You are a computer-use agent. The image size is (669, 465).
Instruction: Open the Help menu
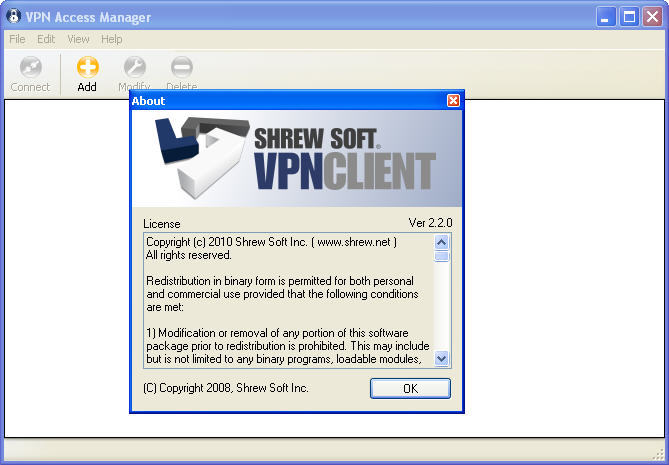click(x=112, y=39)
